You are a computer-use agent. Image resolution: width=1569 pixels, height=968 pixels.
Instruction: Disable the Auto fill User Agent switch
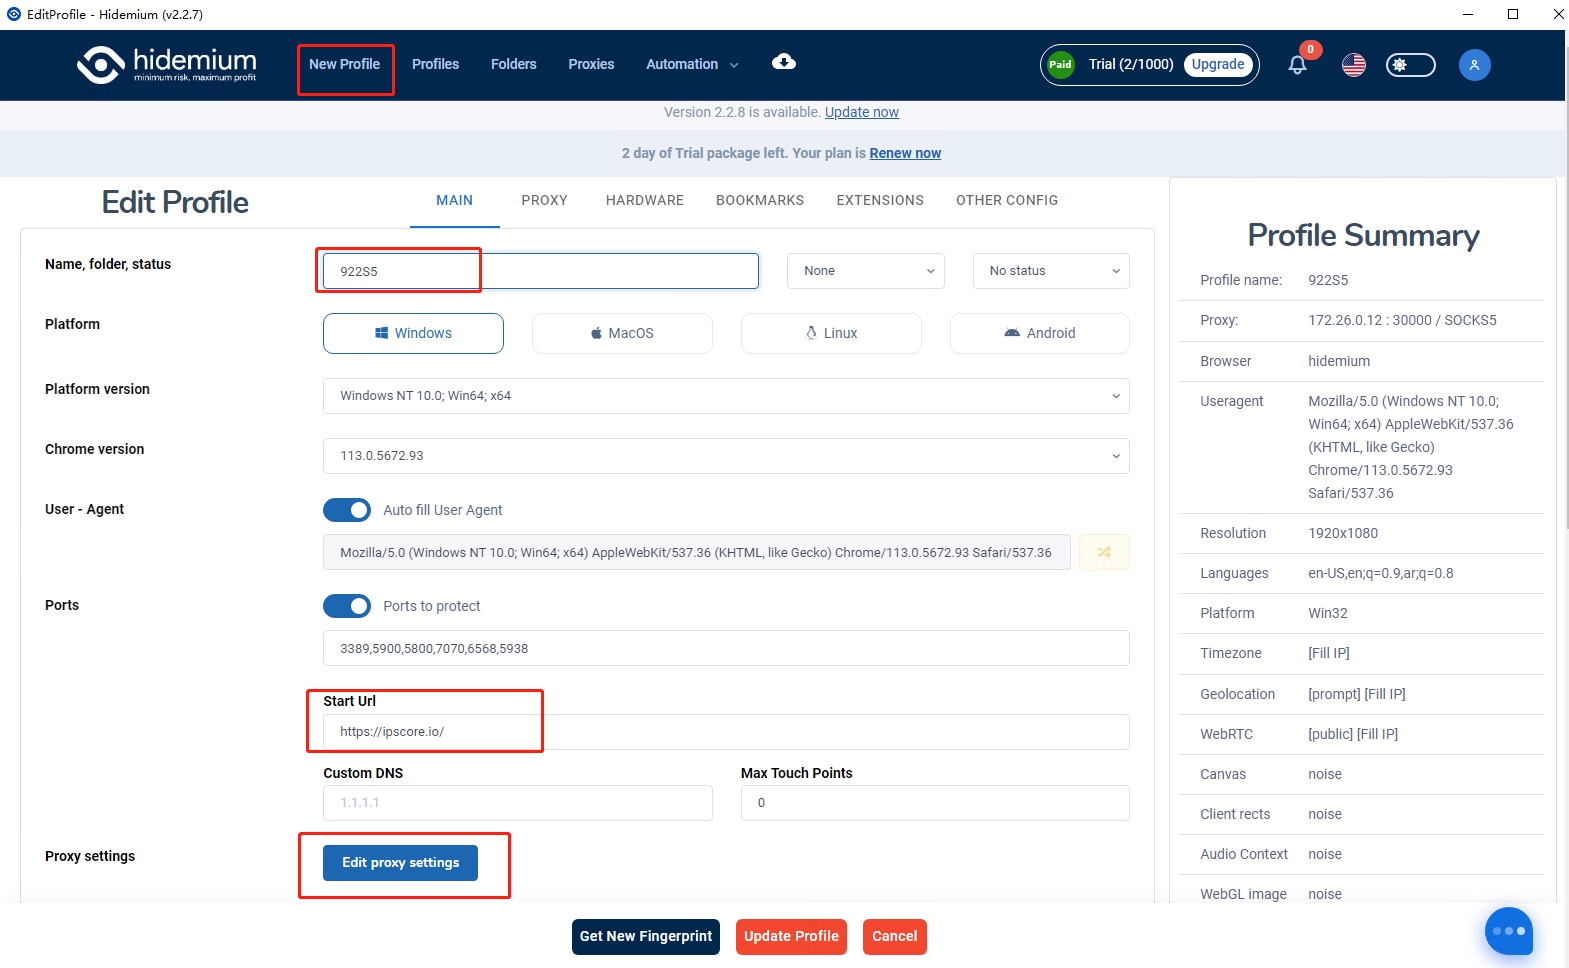tap(347, 510)
